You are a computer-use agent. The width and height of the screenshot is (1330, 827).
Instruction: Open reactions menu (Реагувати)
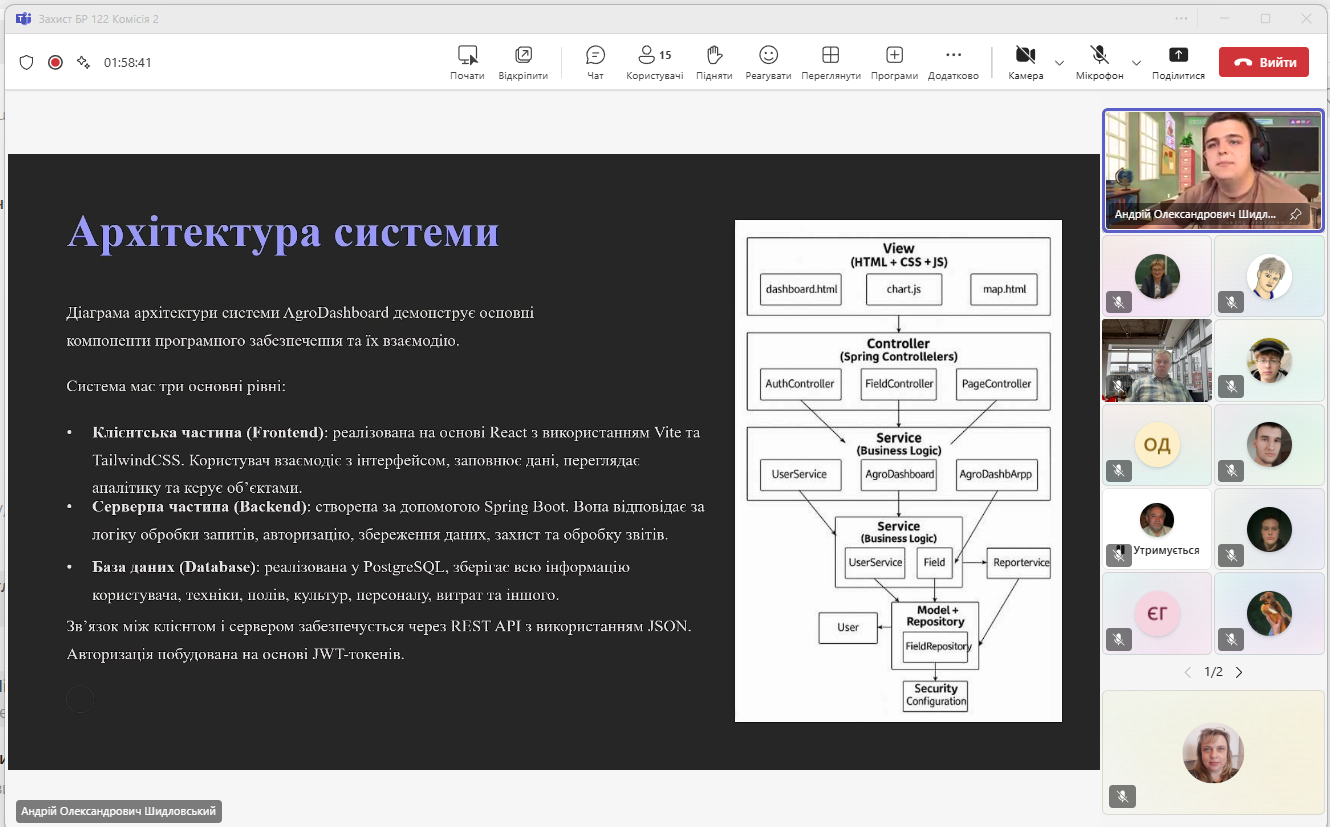click(768, 62)
